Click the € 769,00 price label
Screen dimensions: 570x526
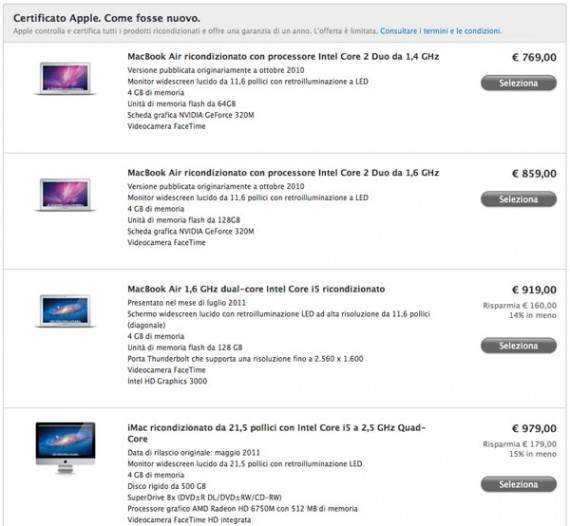pyautogui.click(x=534, y=57)
